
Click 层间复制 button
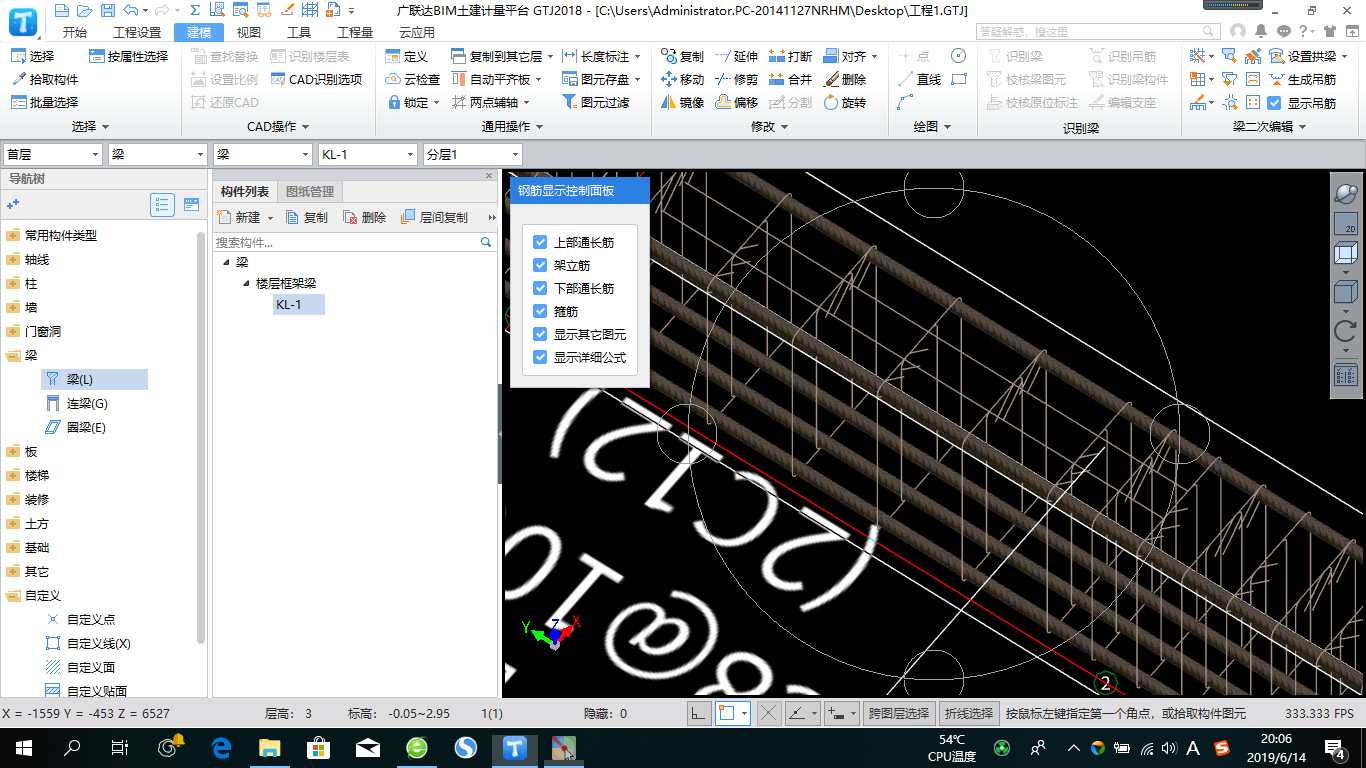434,217
